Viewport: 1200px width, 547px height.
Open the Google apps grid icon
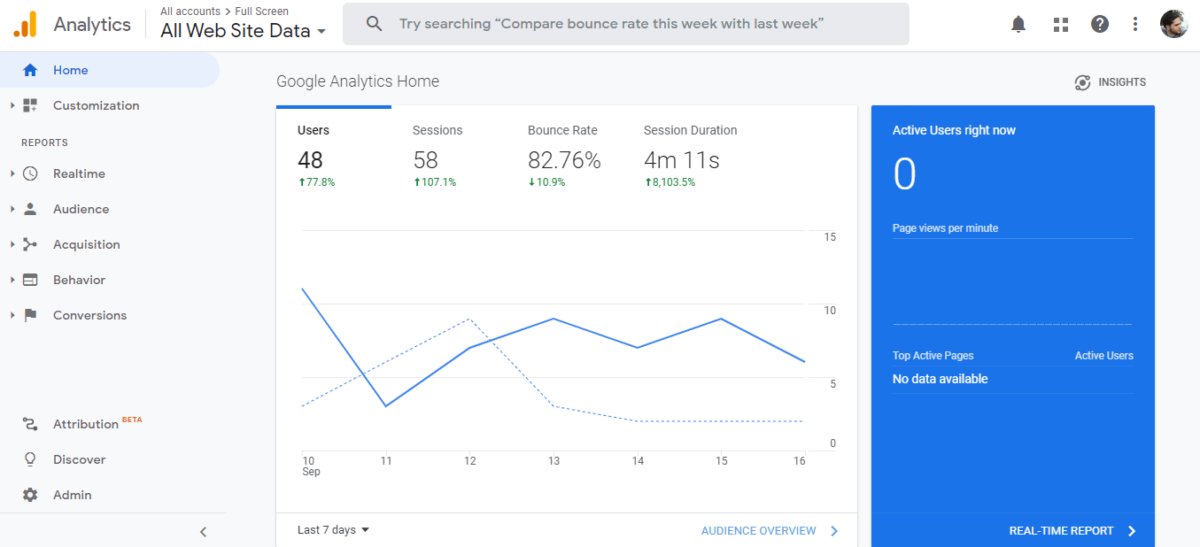(x=1061, y=24)
